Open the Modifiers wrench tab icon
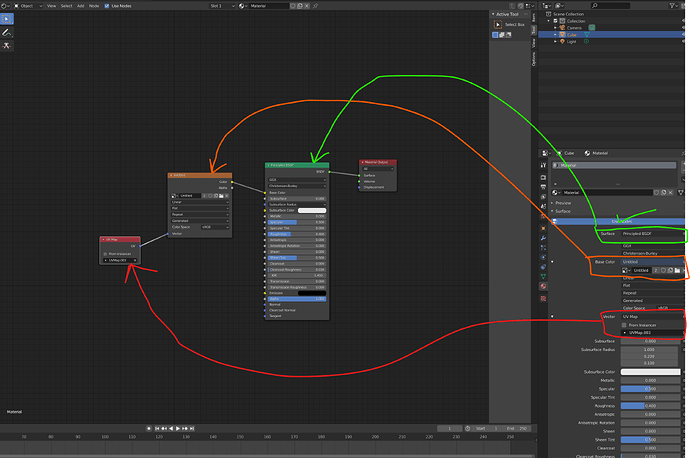 click(543, 238)
